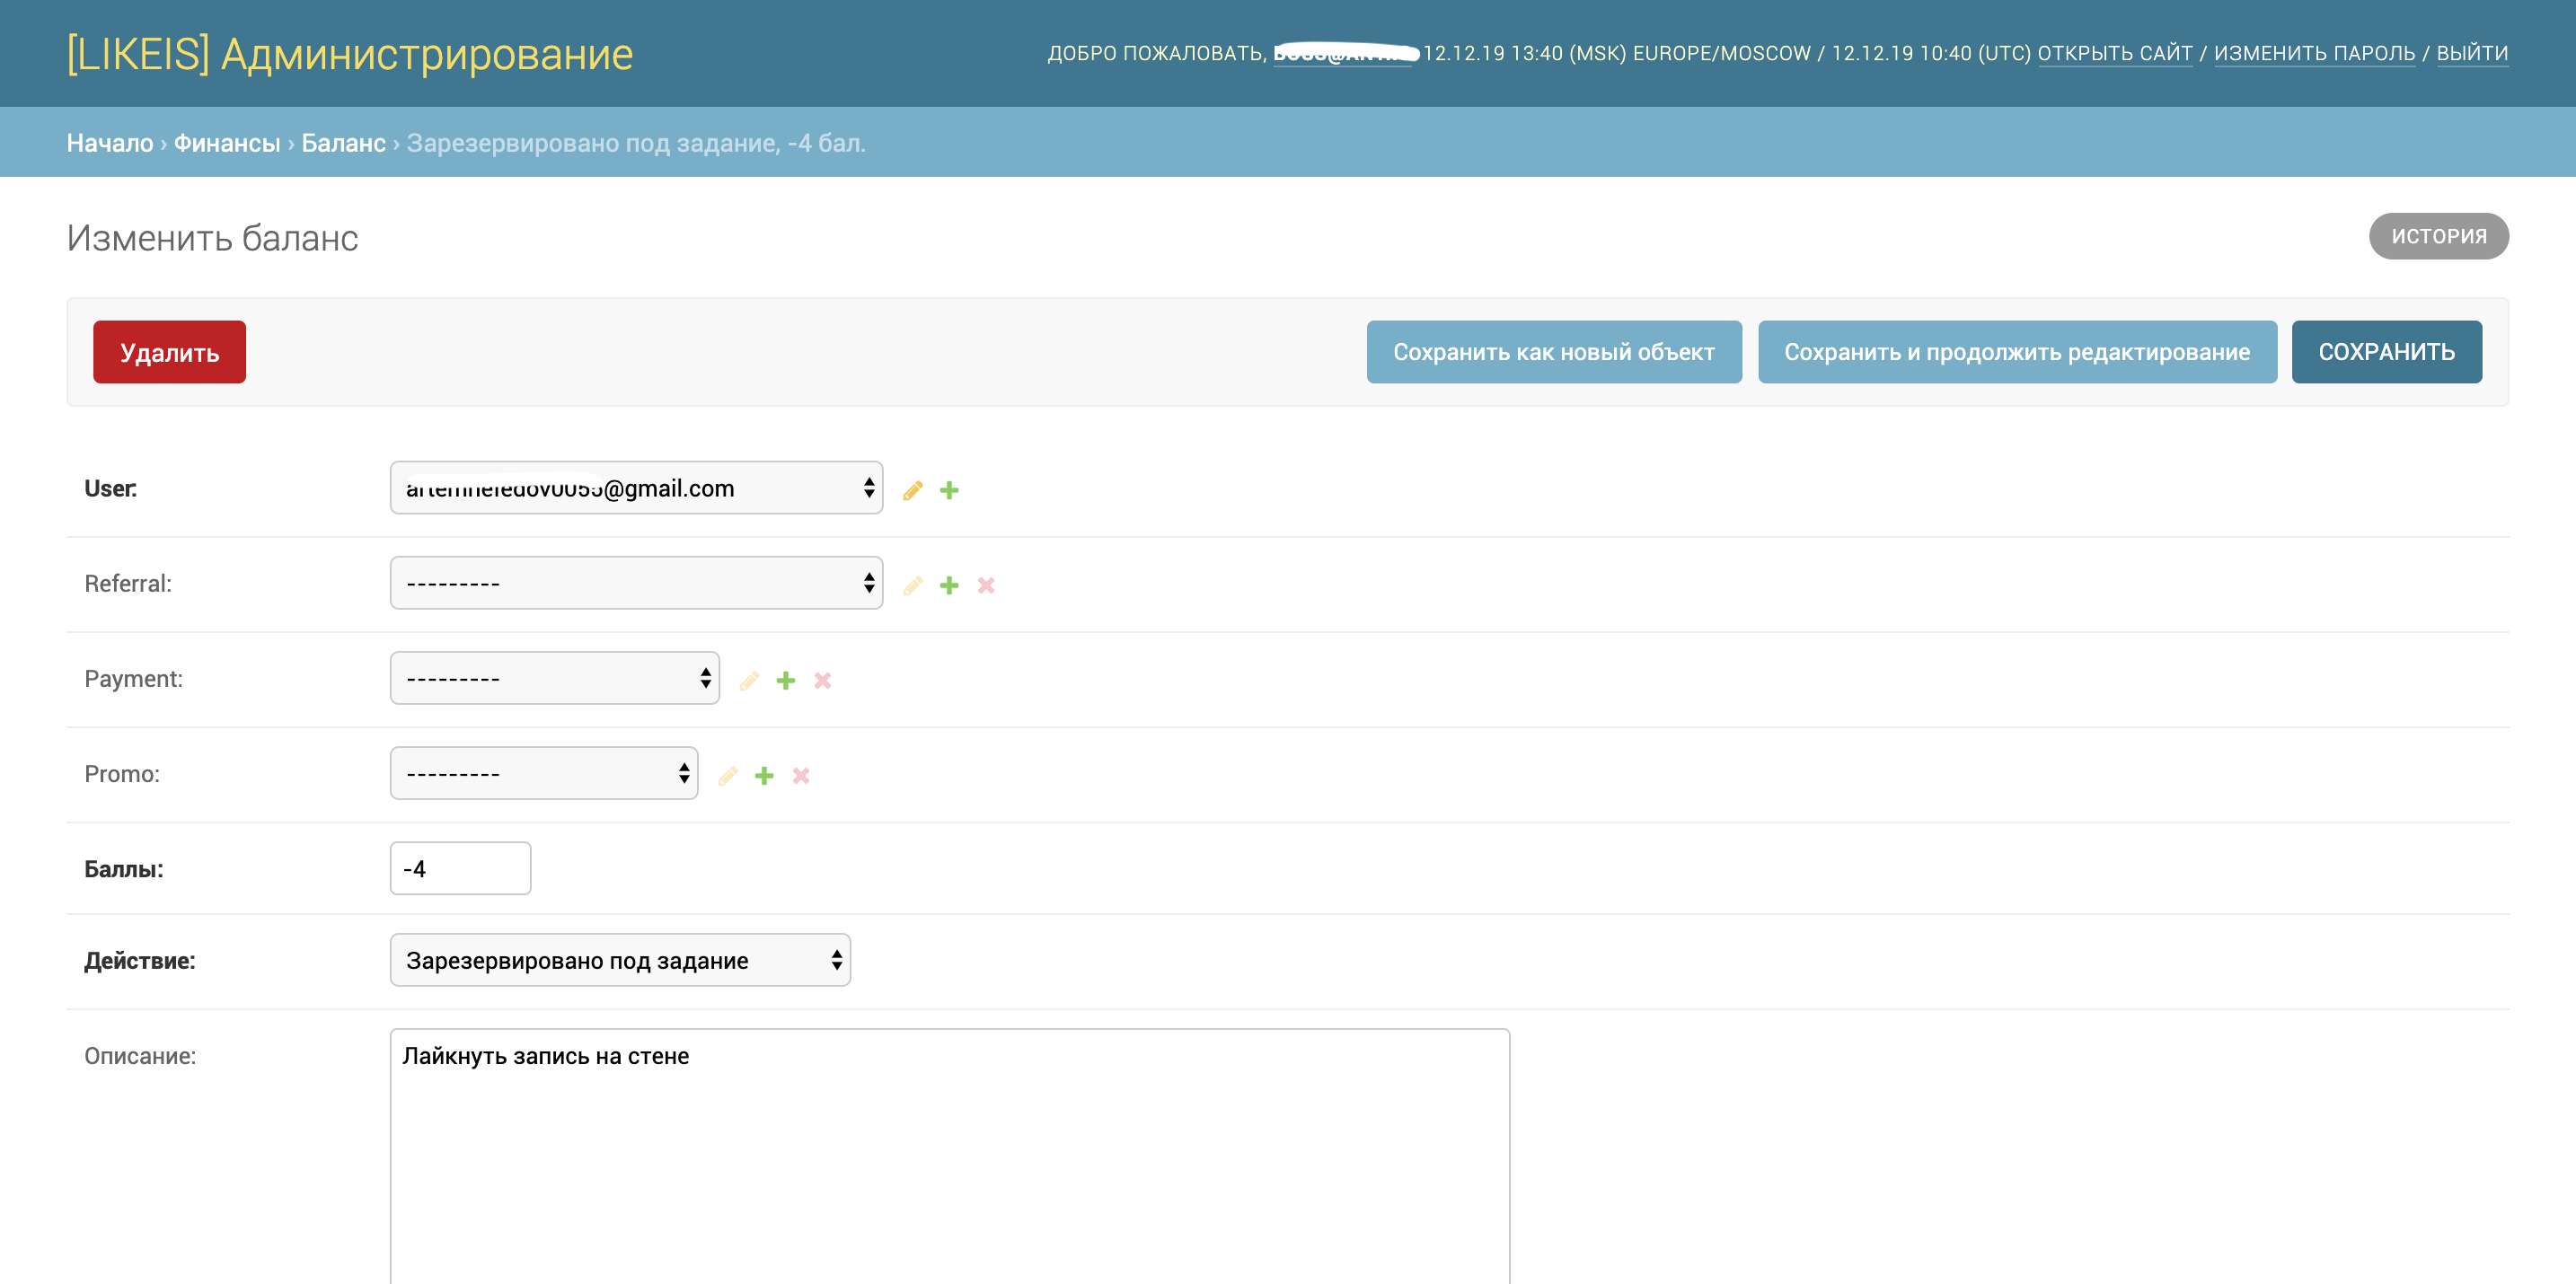Viewport: 2576px width, 1284px height.
Task: Click Сохранить как новый объект
Action: pos(1553,352)
